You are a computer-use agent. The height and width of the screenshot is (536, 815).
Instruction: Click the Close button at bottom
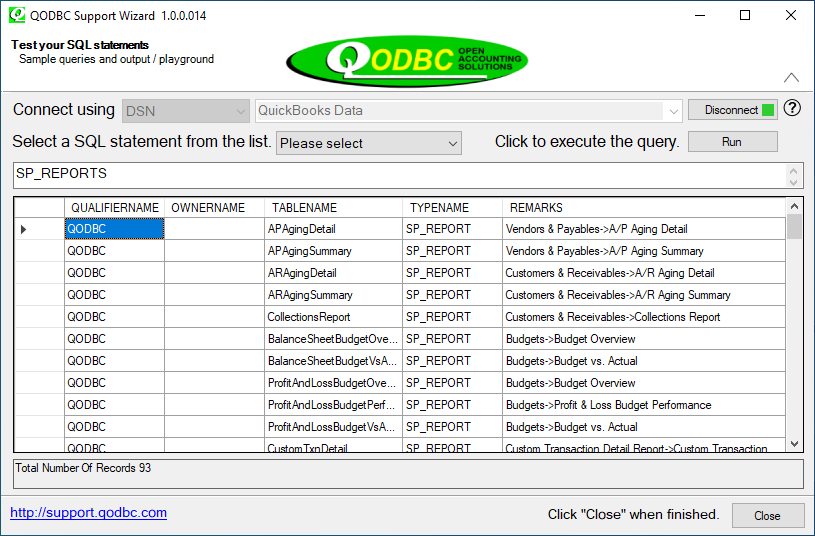coord(768,515)
